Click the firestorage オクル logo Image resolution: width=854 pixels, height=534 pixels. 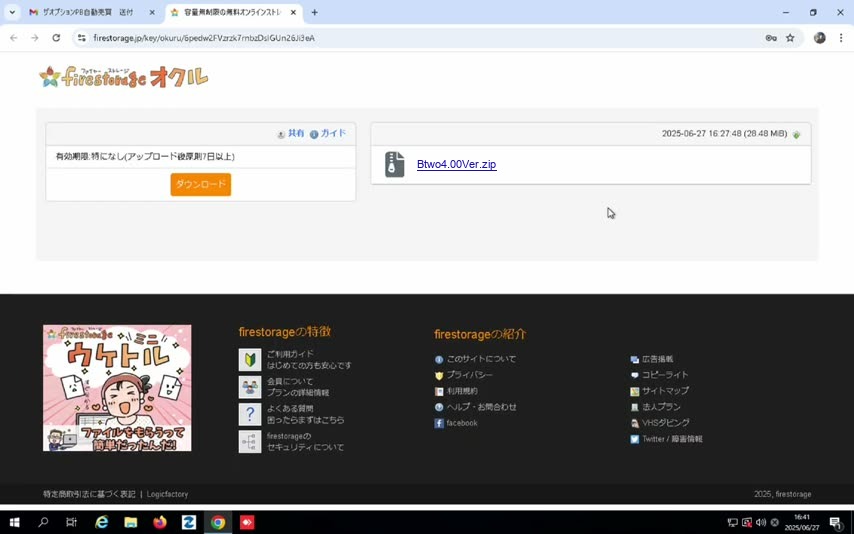[124, 77]
